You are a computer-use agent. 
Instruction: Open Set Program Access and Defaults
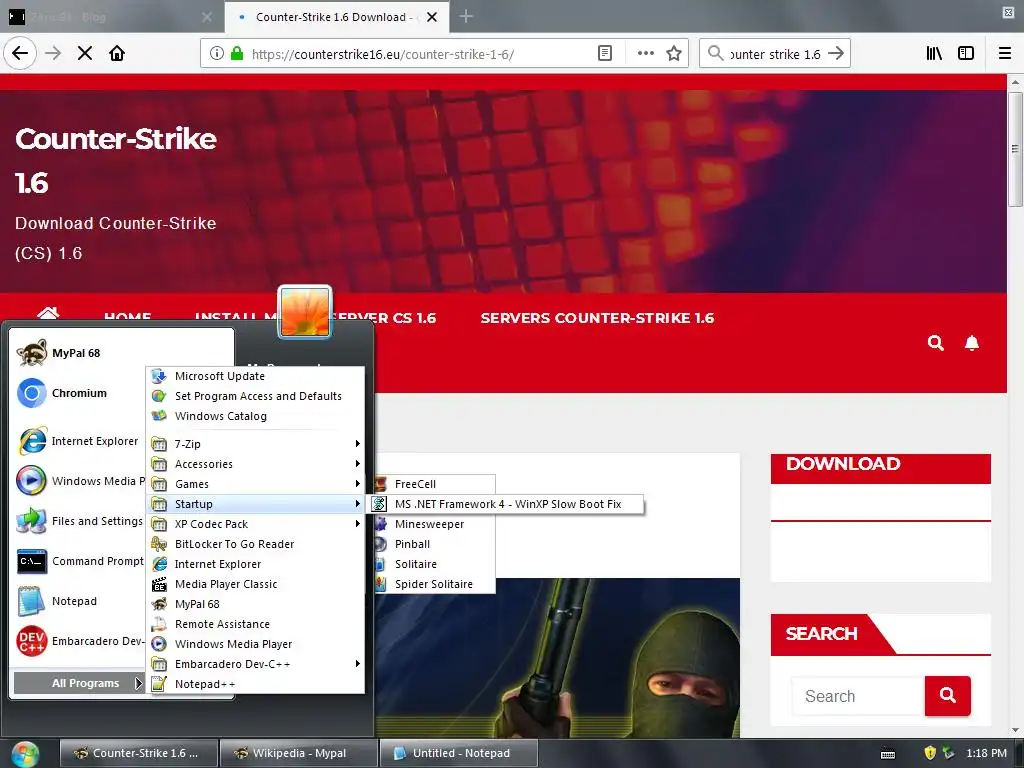point(255,396)
